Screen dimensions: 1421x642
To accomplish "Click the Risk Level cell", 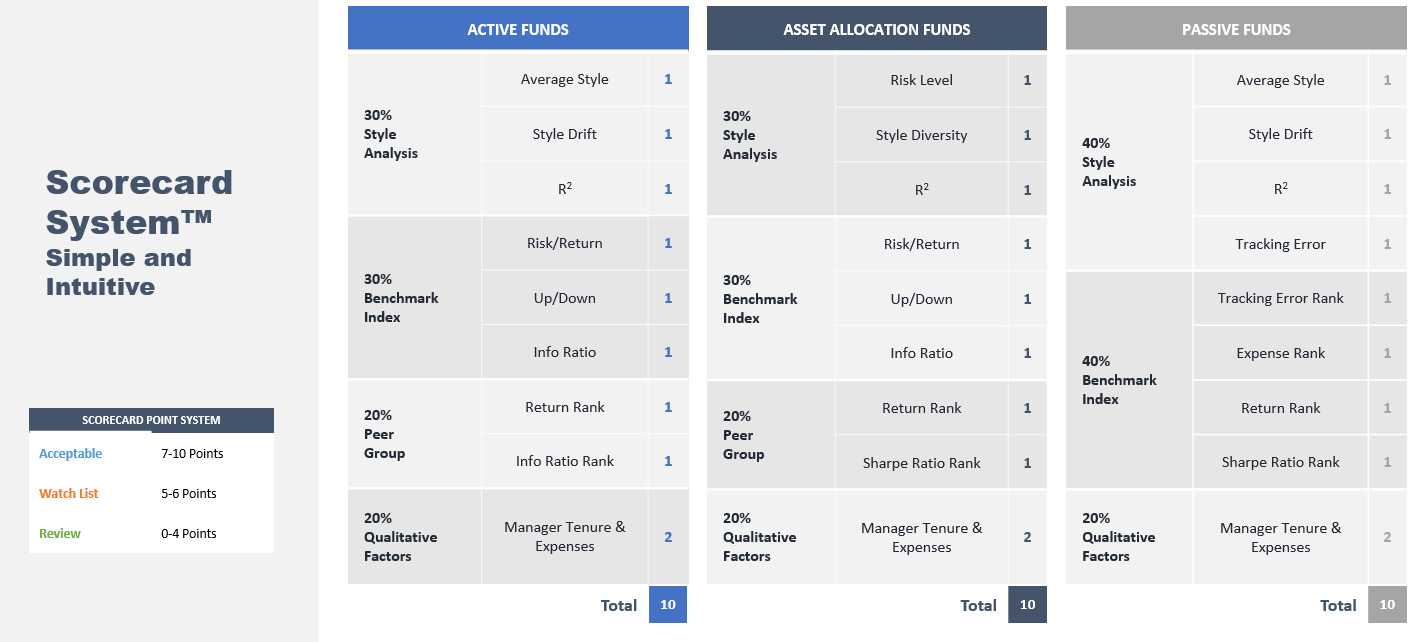I will [x=921, y=80].
